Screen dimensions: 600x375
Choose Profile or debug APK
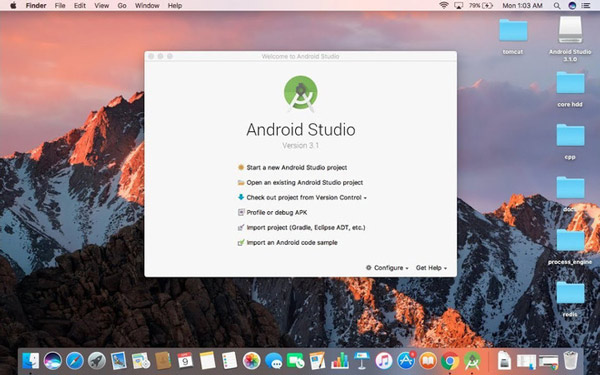point(272,212)
